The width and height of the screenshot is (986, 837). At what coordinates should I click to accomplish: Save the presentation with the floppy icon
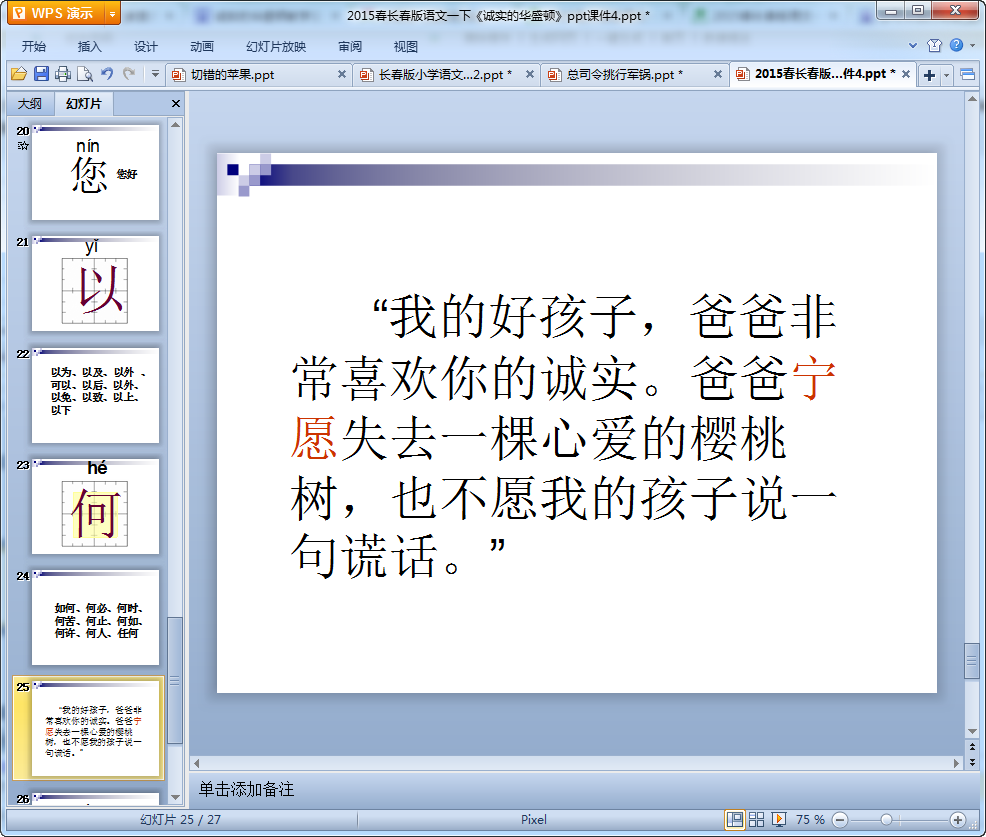41,74
